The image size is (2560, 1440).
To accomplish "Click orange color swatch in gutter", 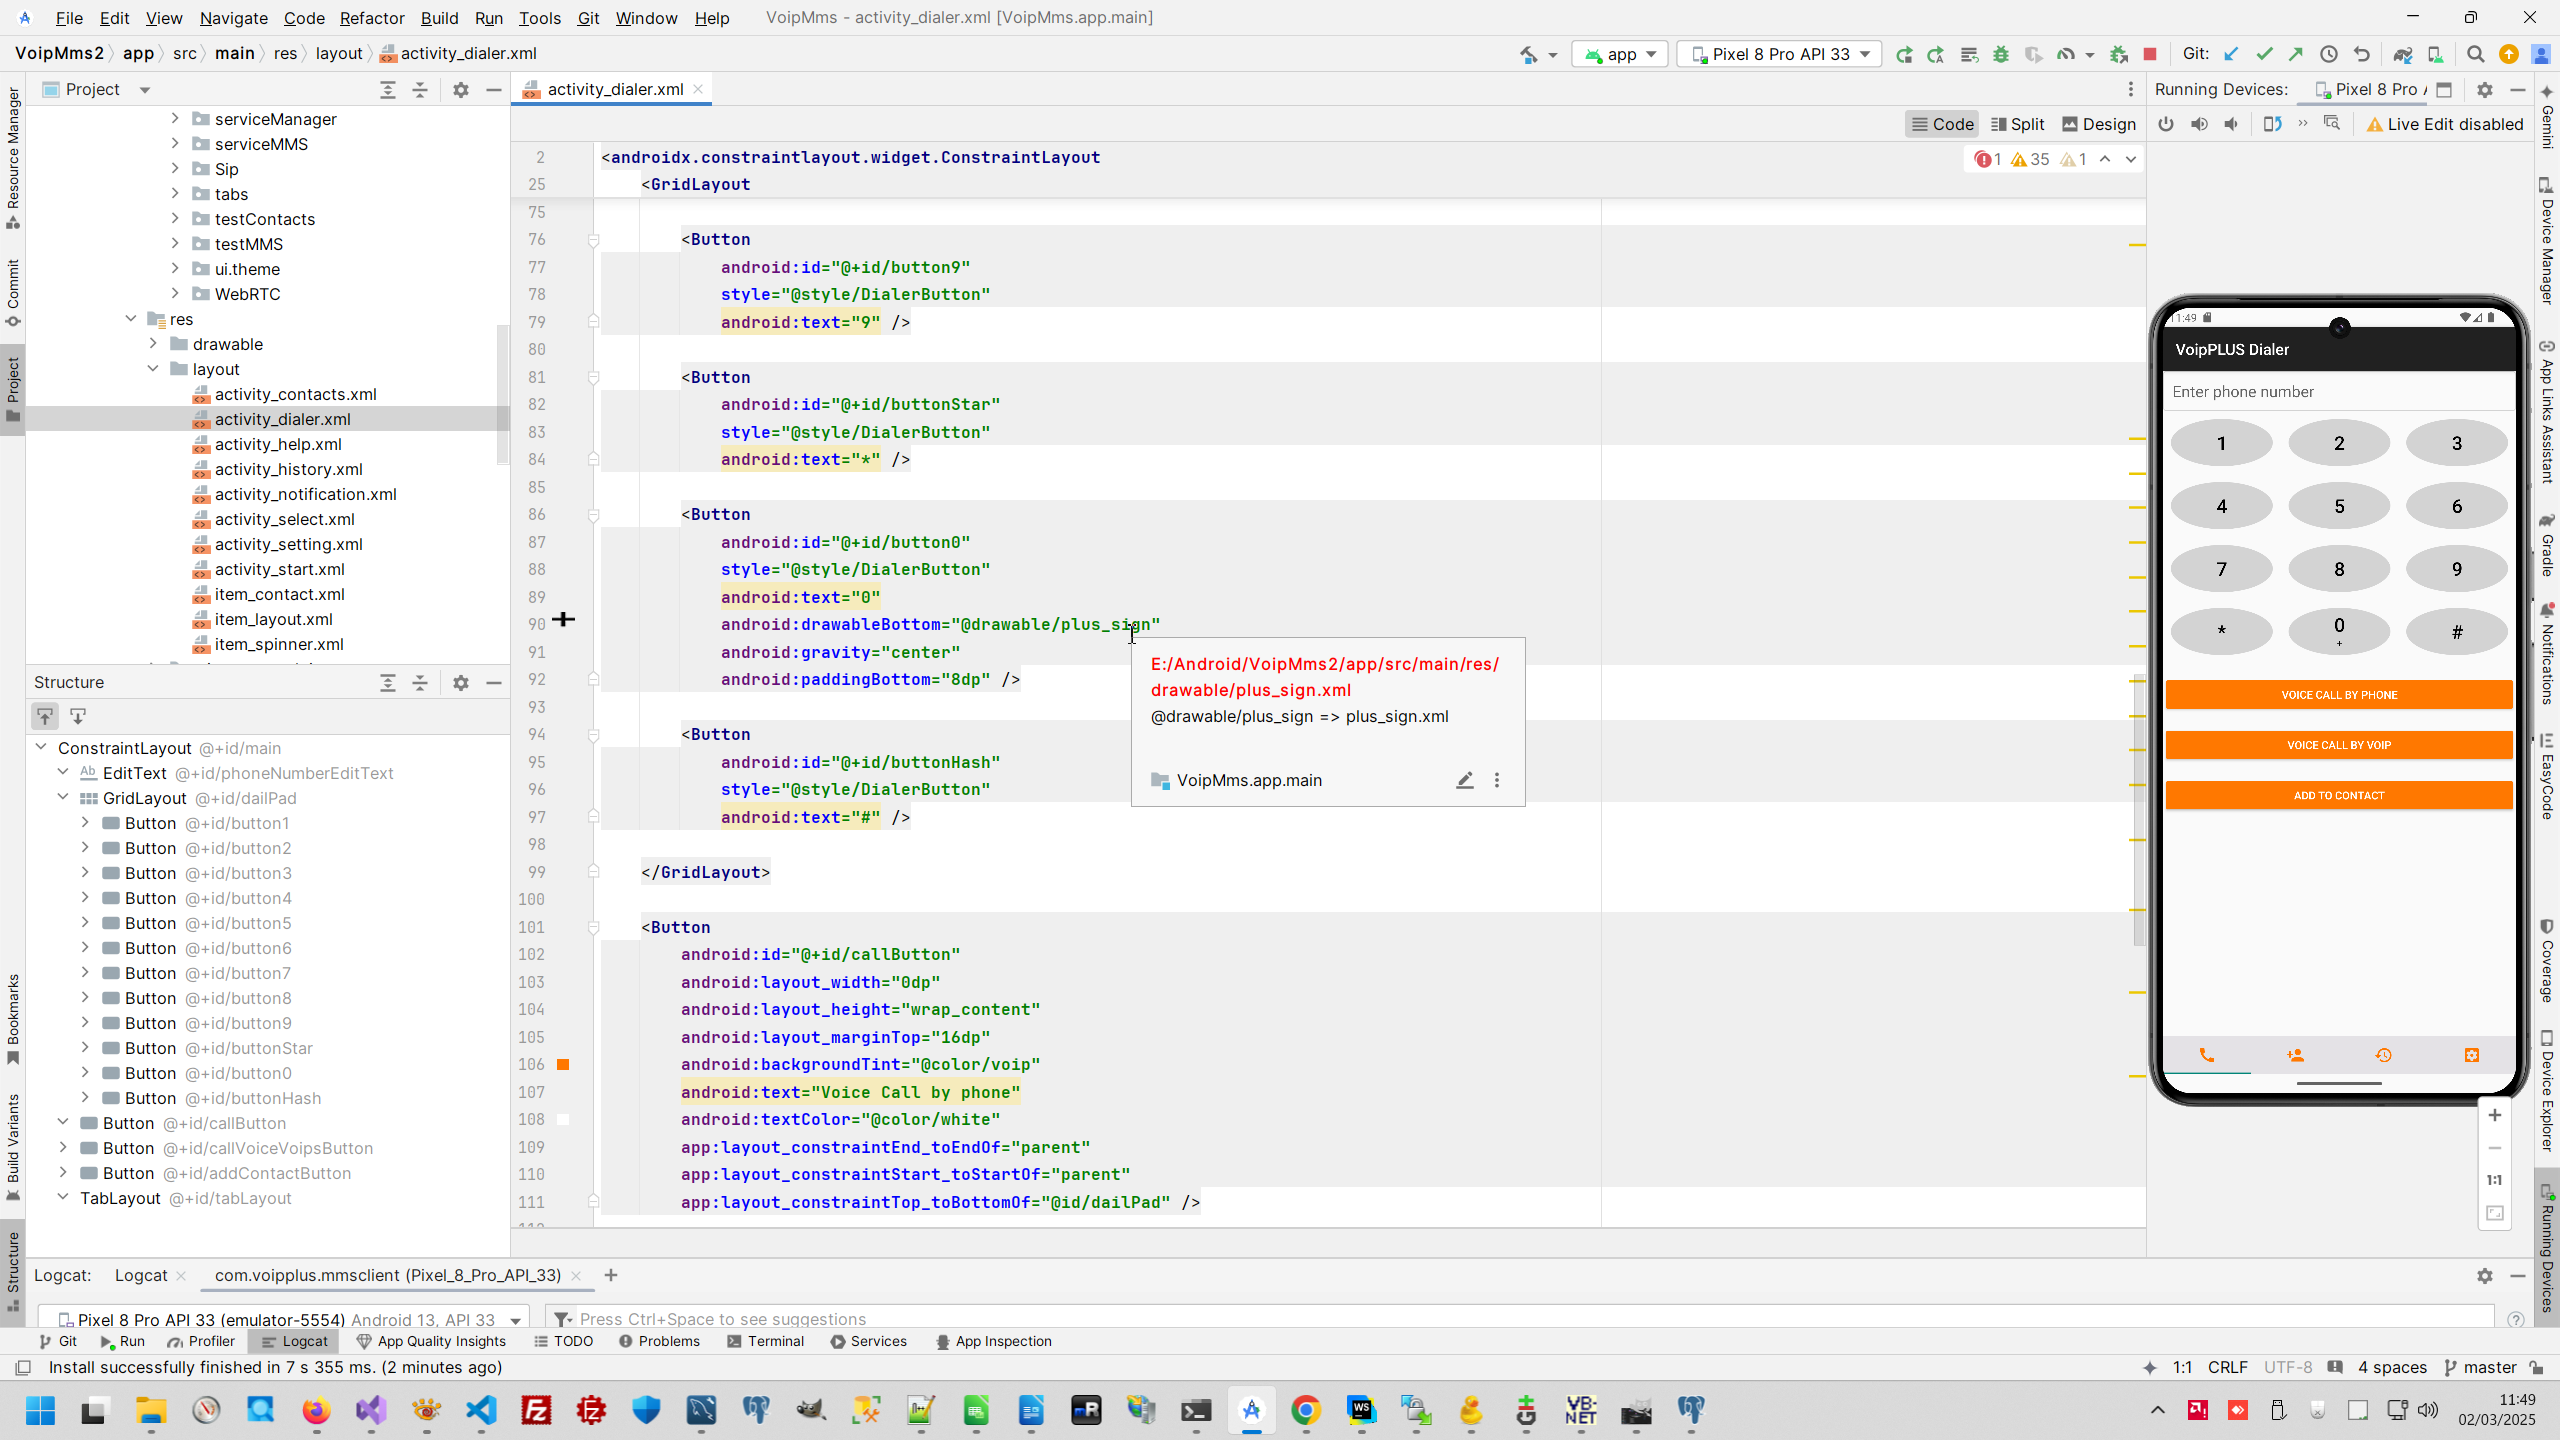I will coord(563,1065).
